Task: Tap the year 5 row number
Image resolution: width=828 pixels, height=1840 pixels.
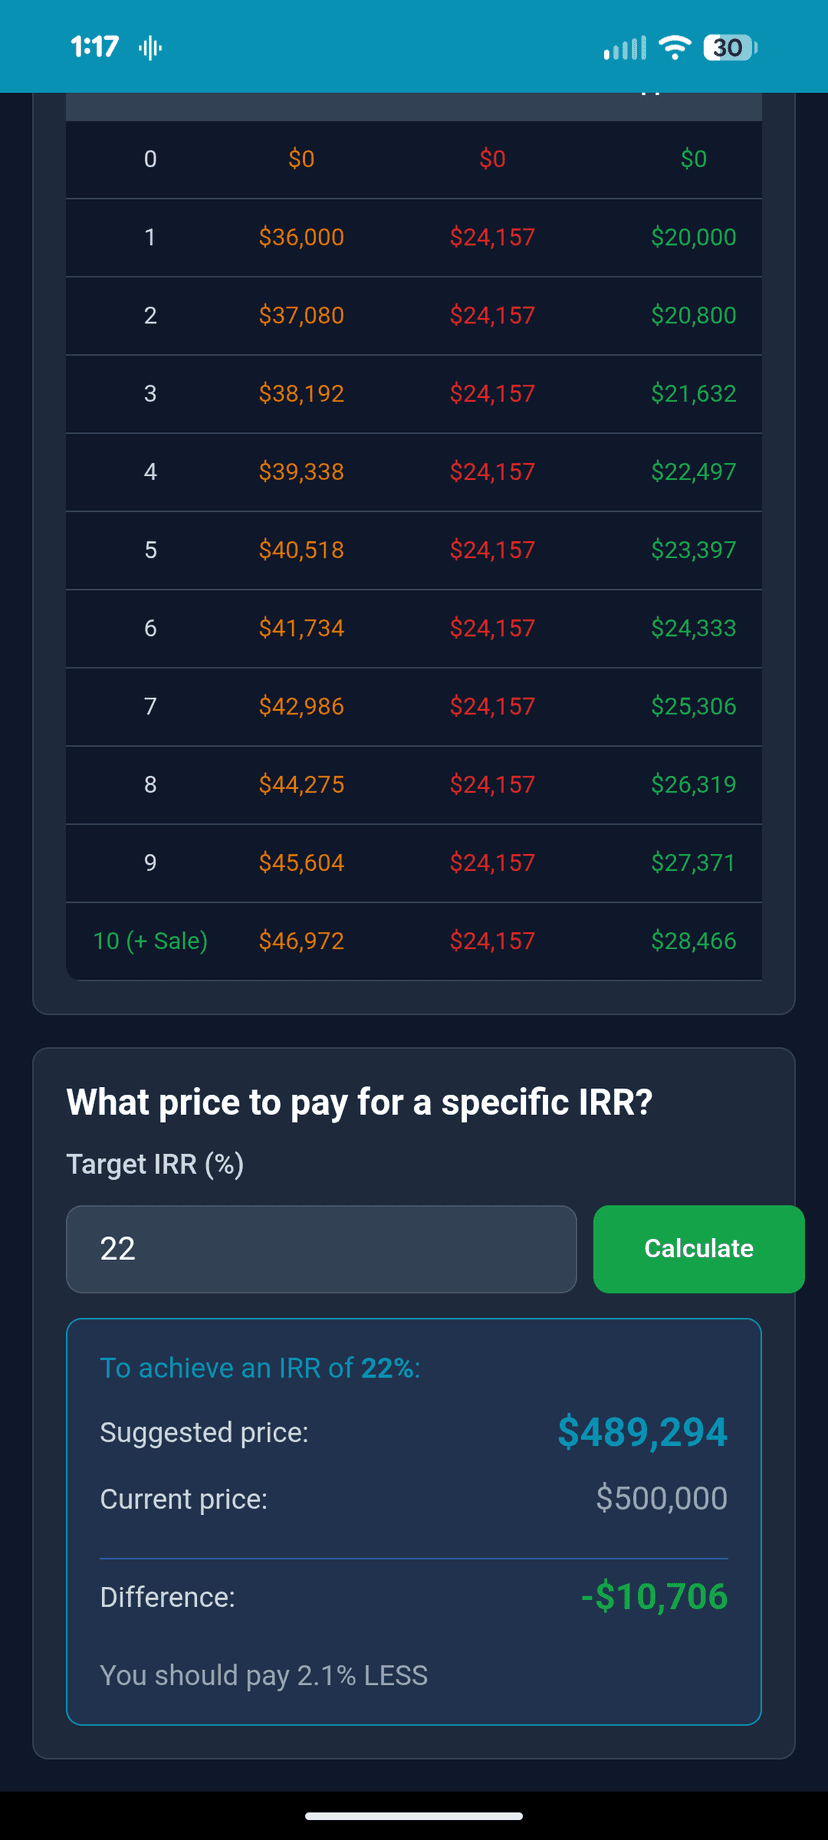Action: (x=150, y=550)
